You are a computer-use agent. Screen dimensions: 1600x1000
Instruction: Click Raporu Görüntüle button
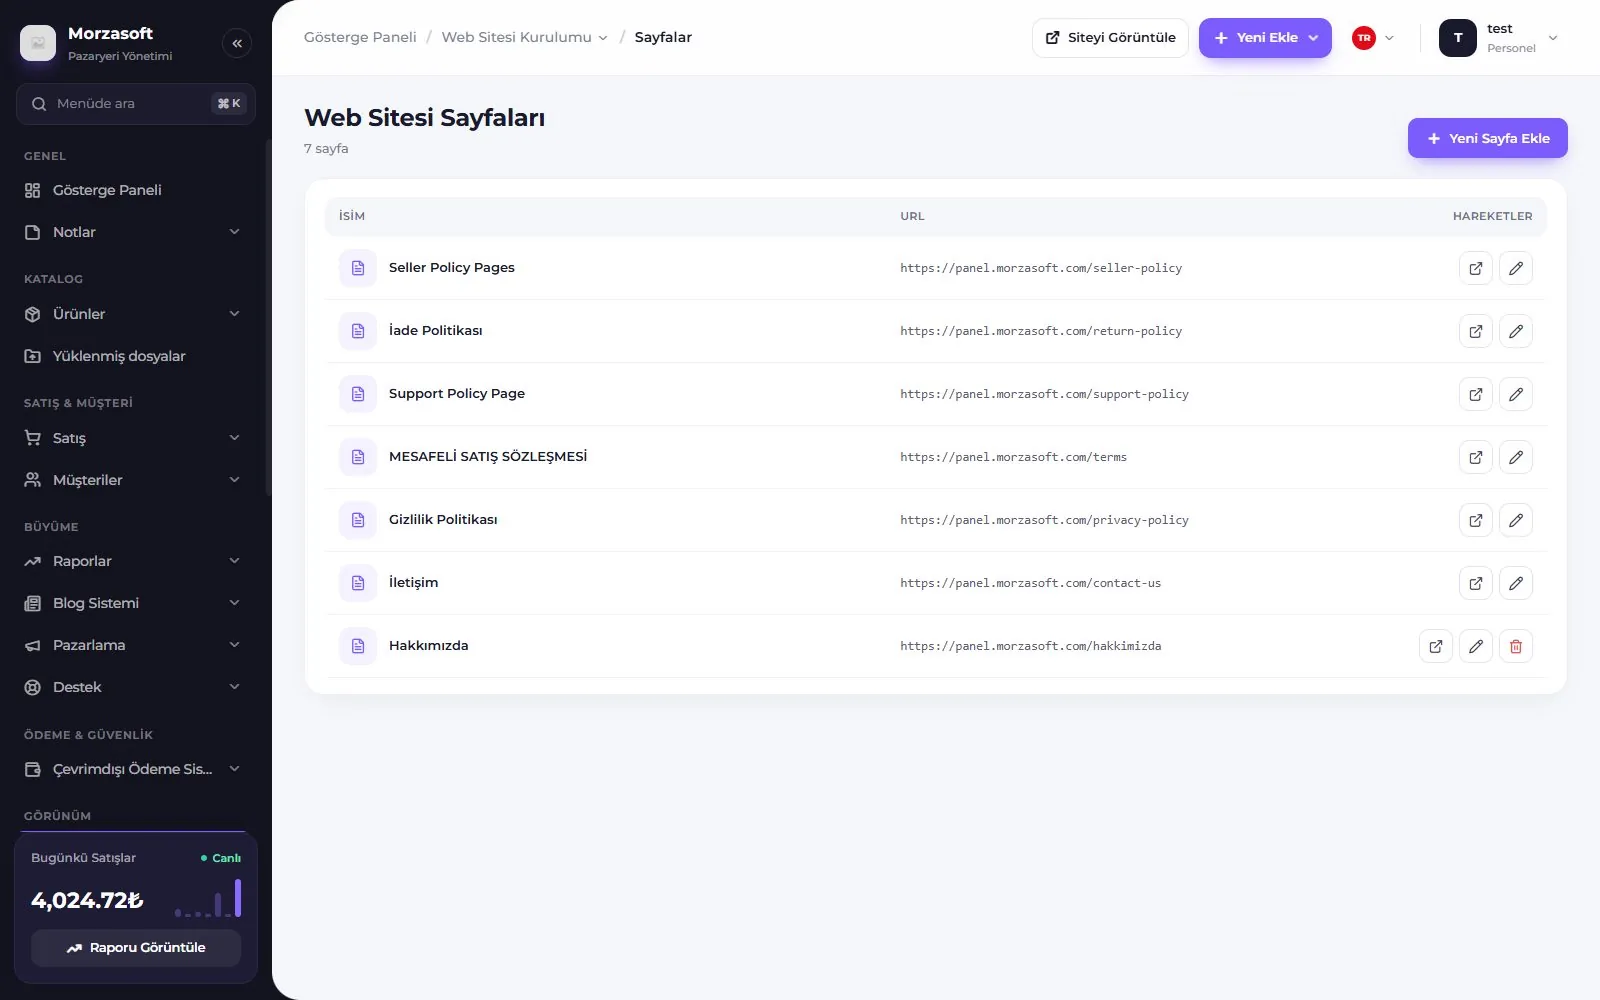[136, 948]
